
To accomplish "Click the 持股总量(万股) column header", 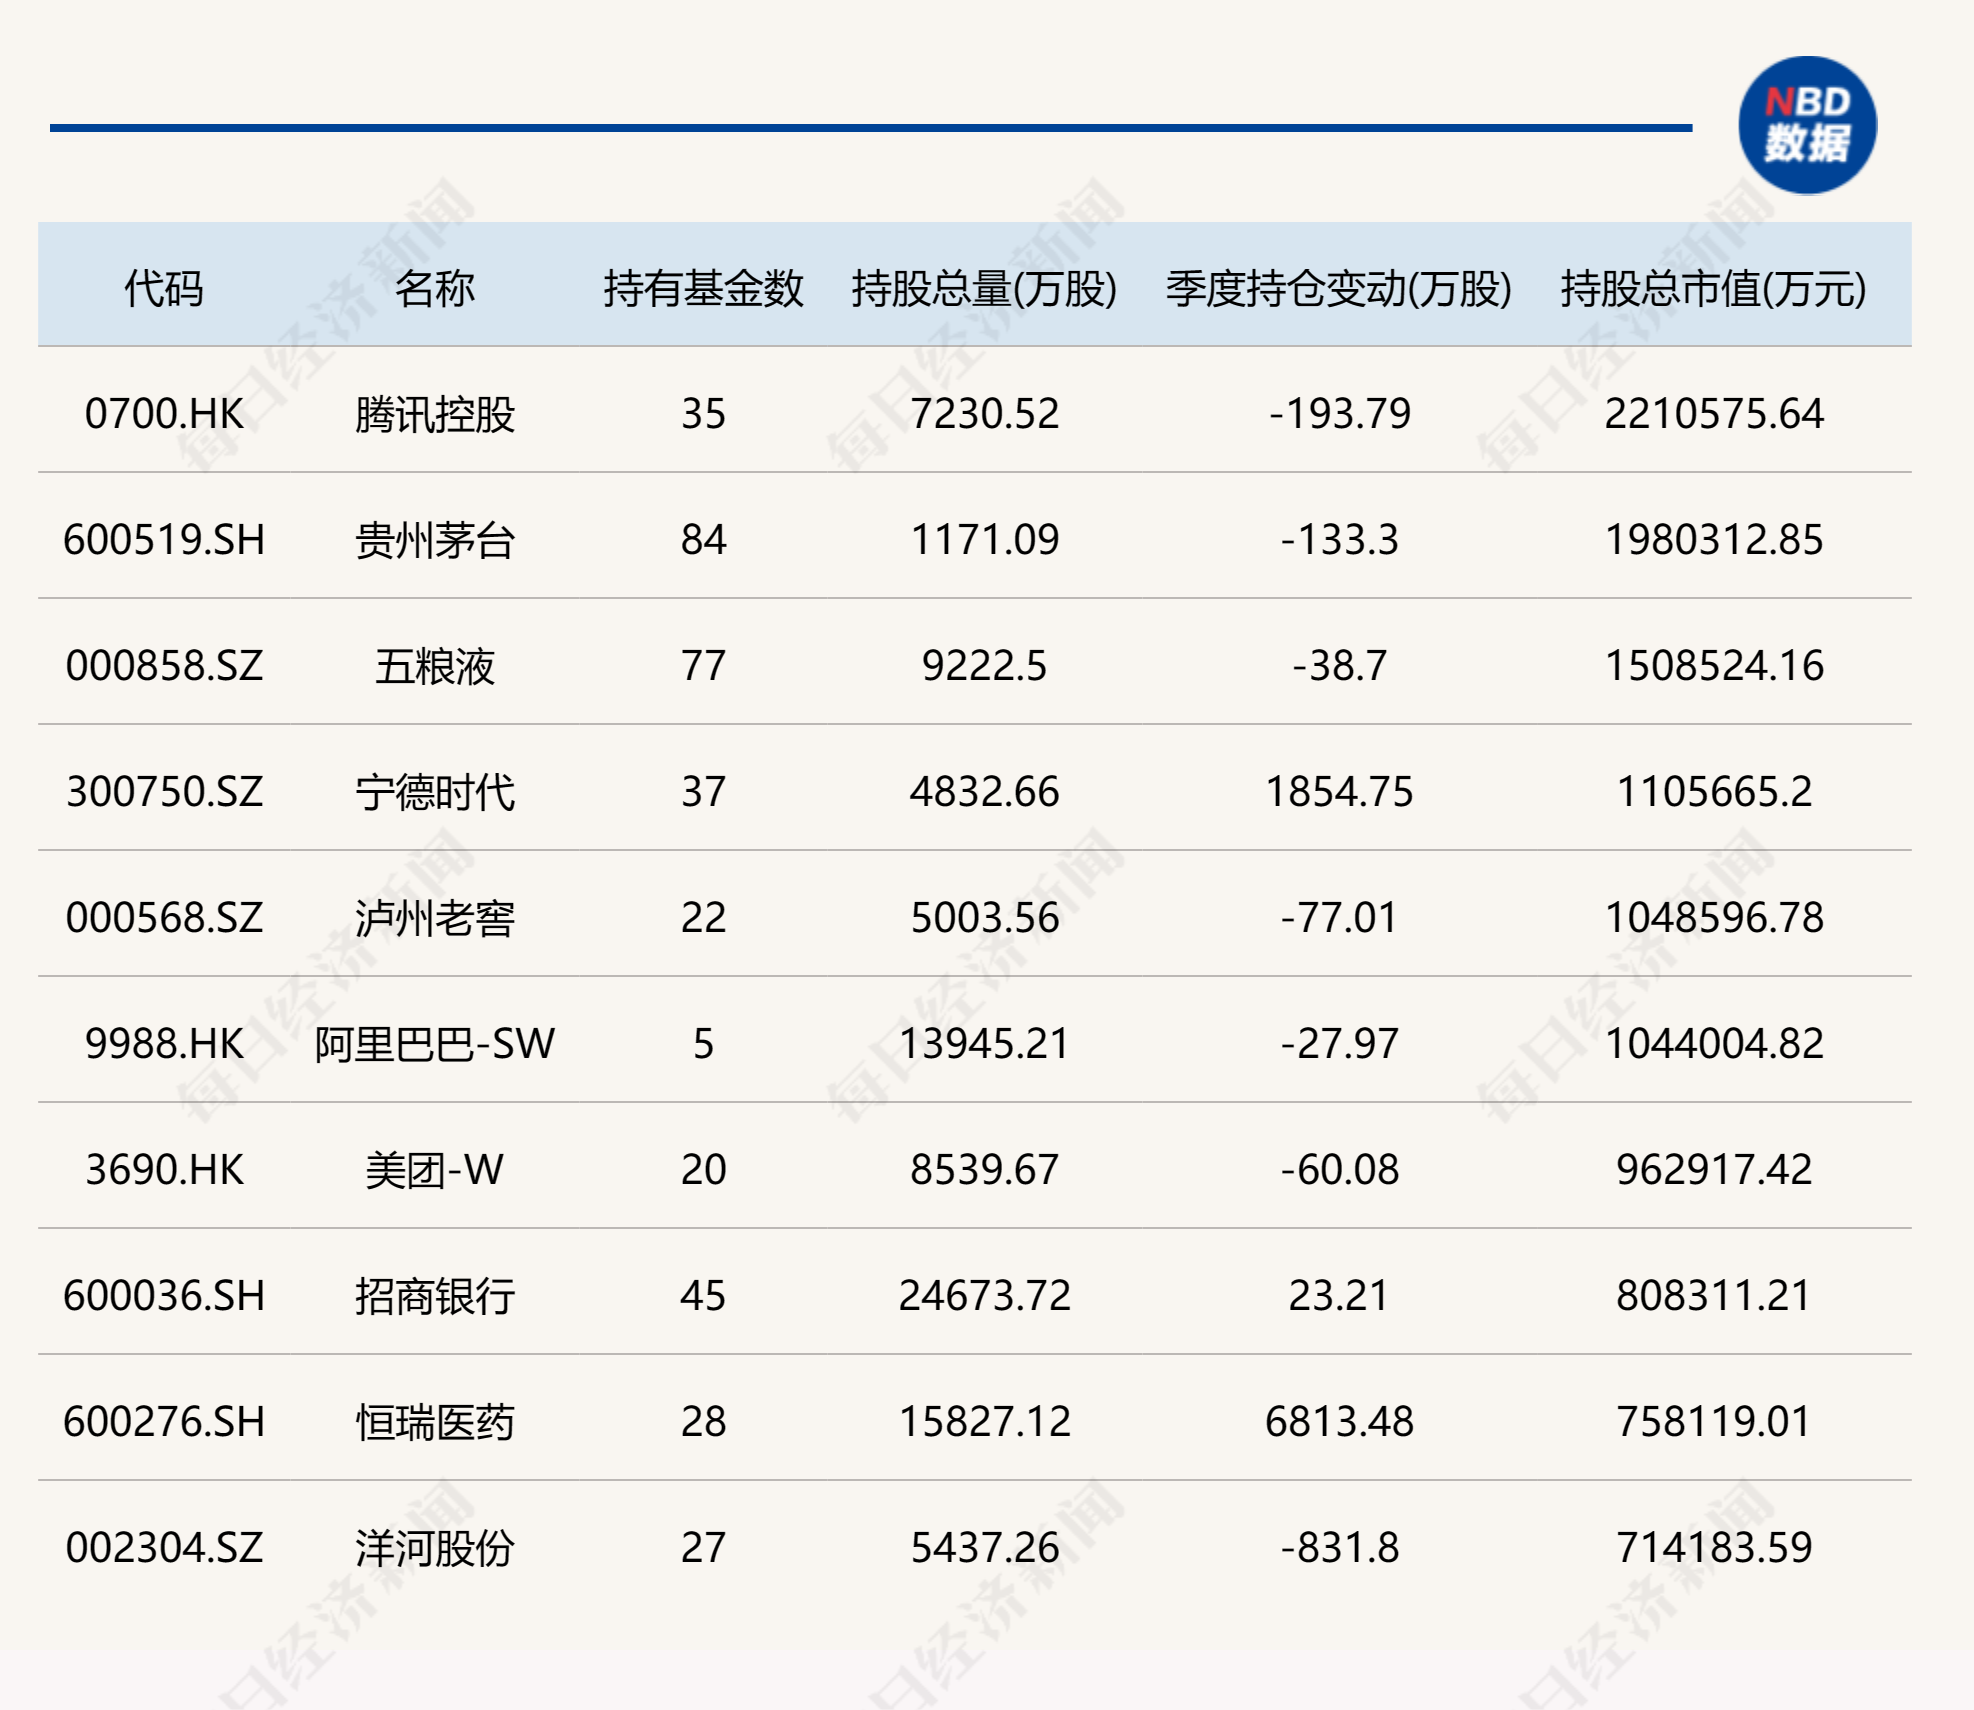I will 984,289.
